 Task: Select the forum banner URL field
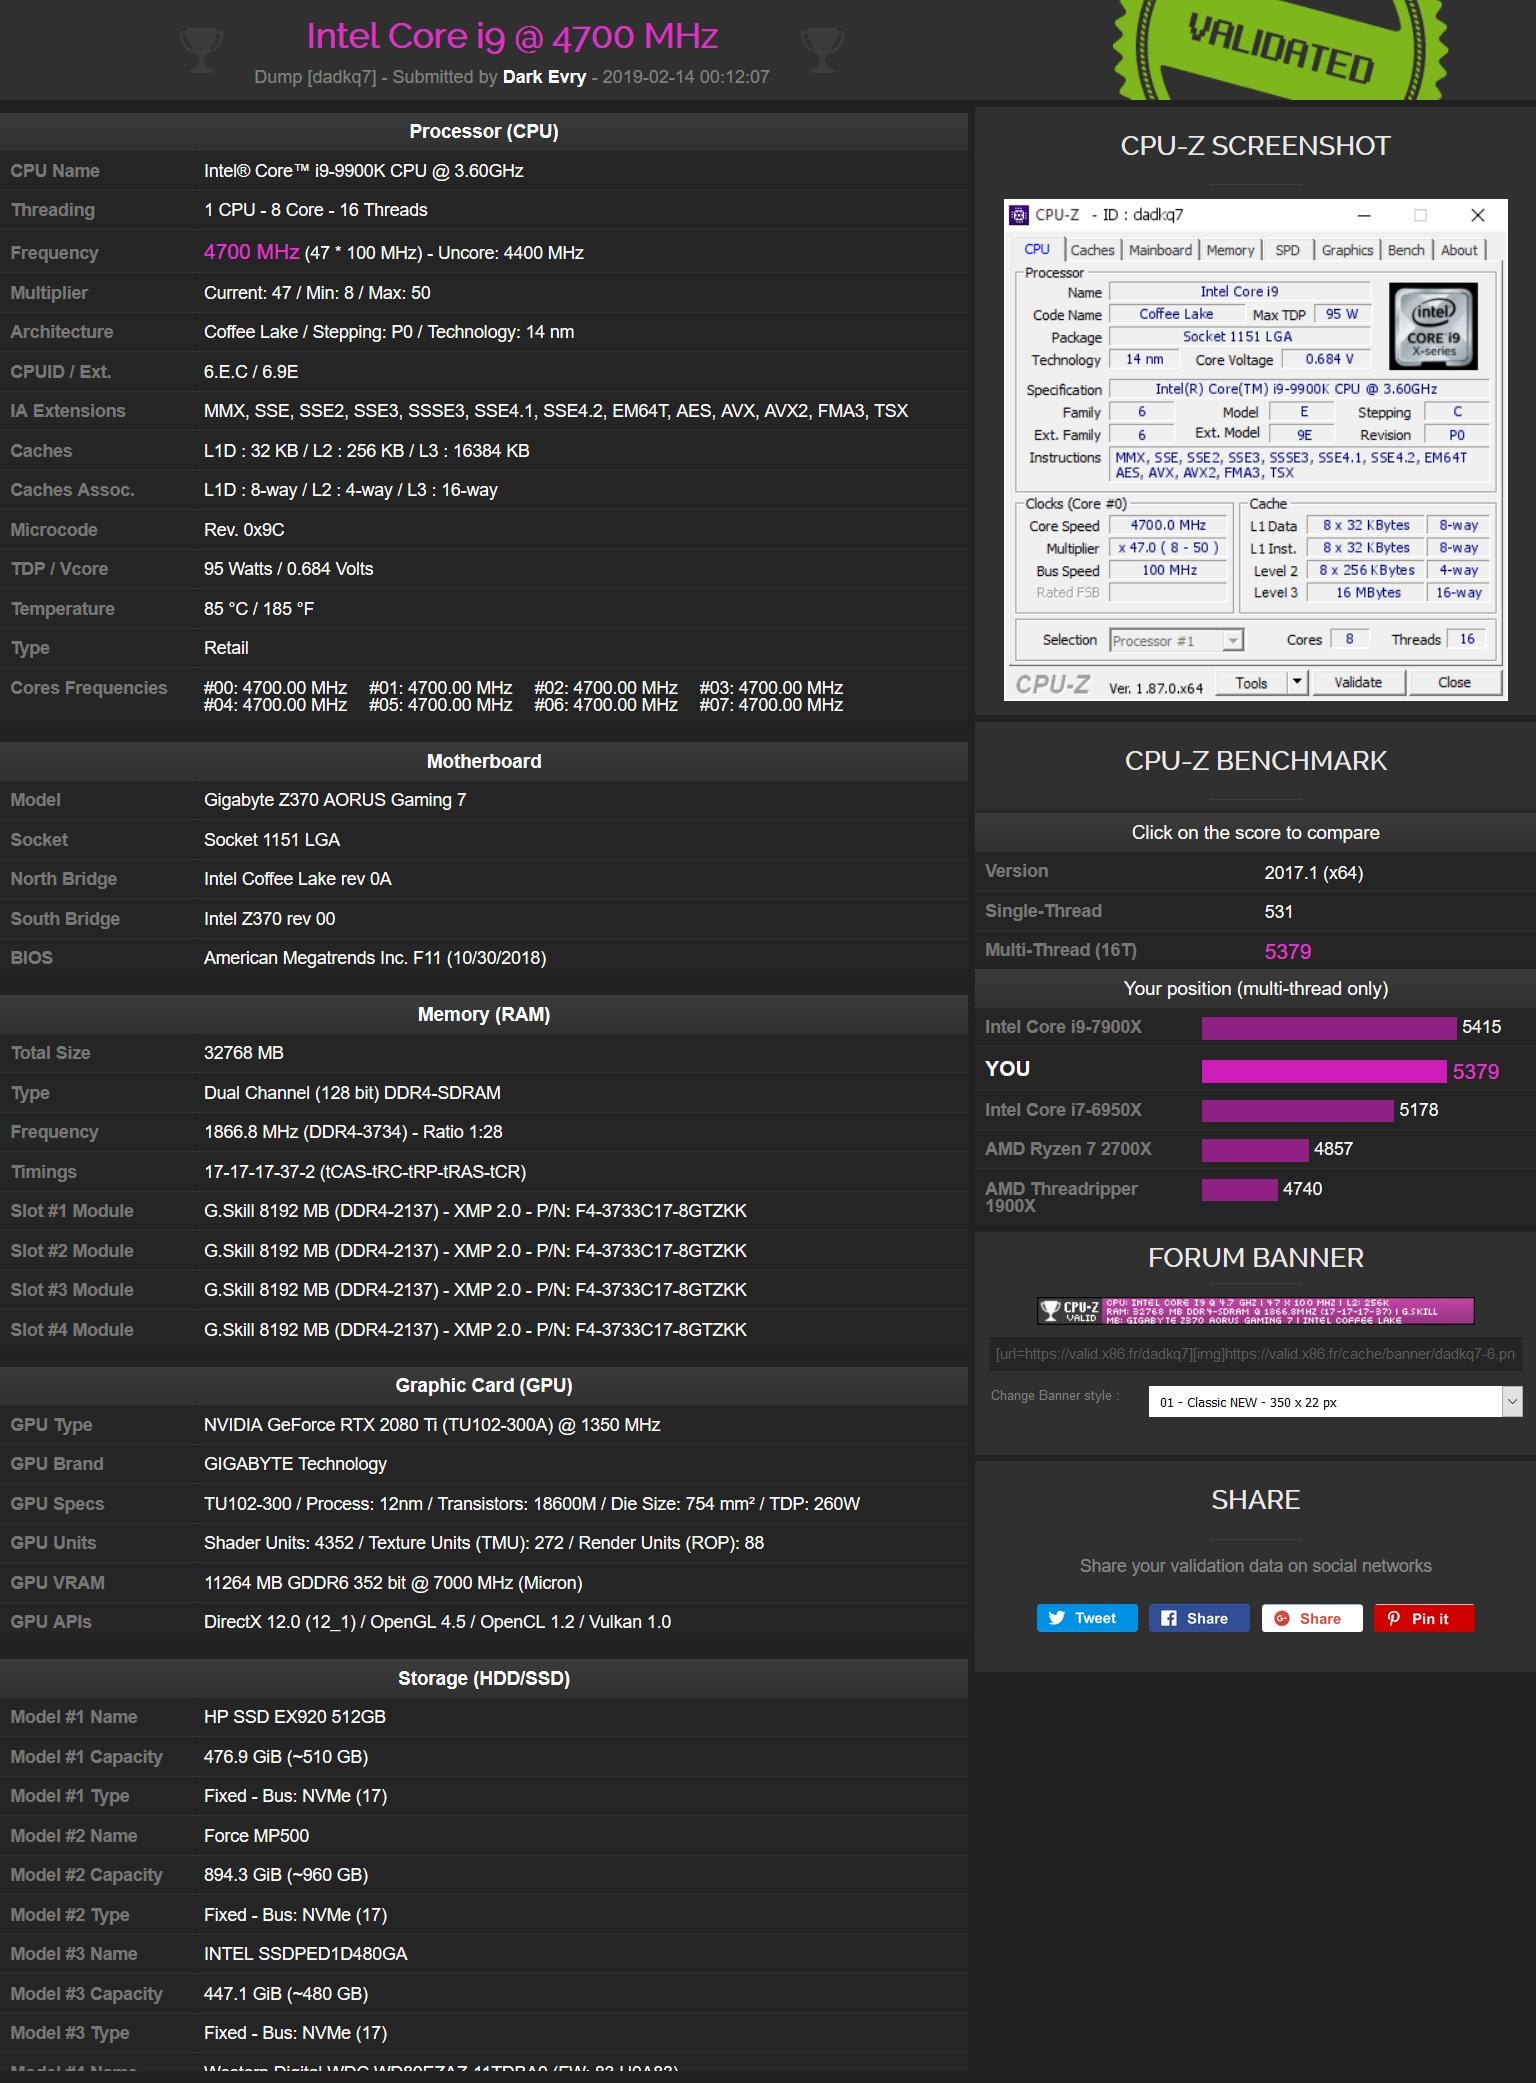click(x=1255, y=1354)
